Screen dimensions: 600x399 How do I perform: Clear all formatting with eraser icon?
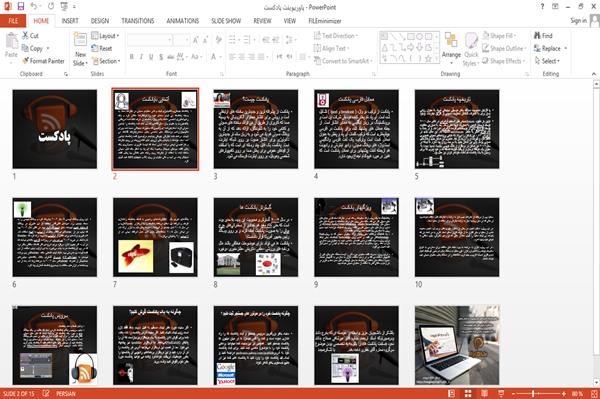point(218,40)
